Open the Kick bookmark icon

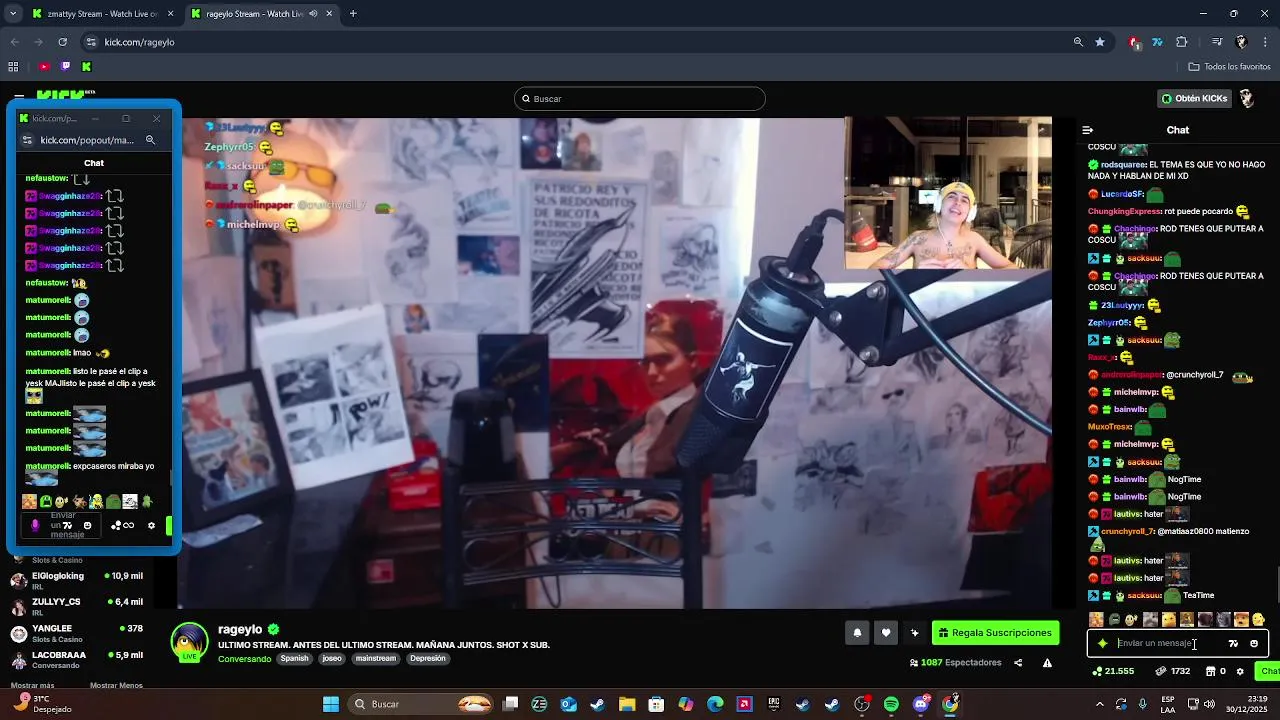[x=86, y=67]
